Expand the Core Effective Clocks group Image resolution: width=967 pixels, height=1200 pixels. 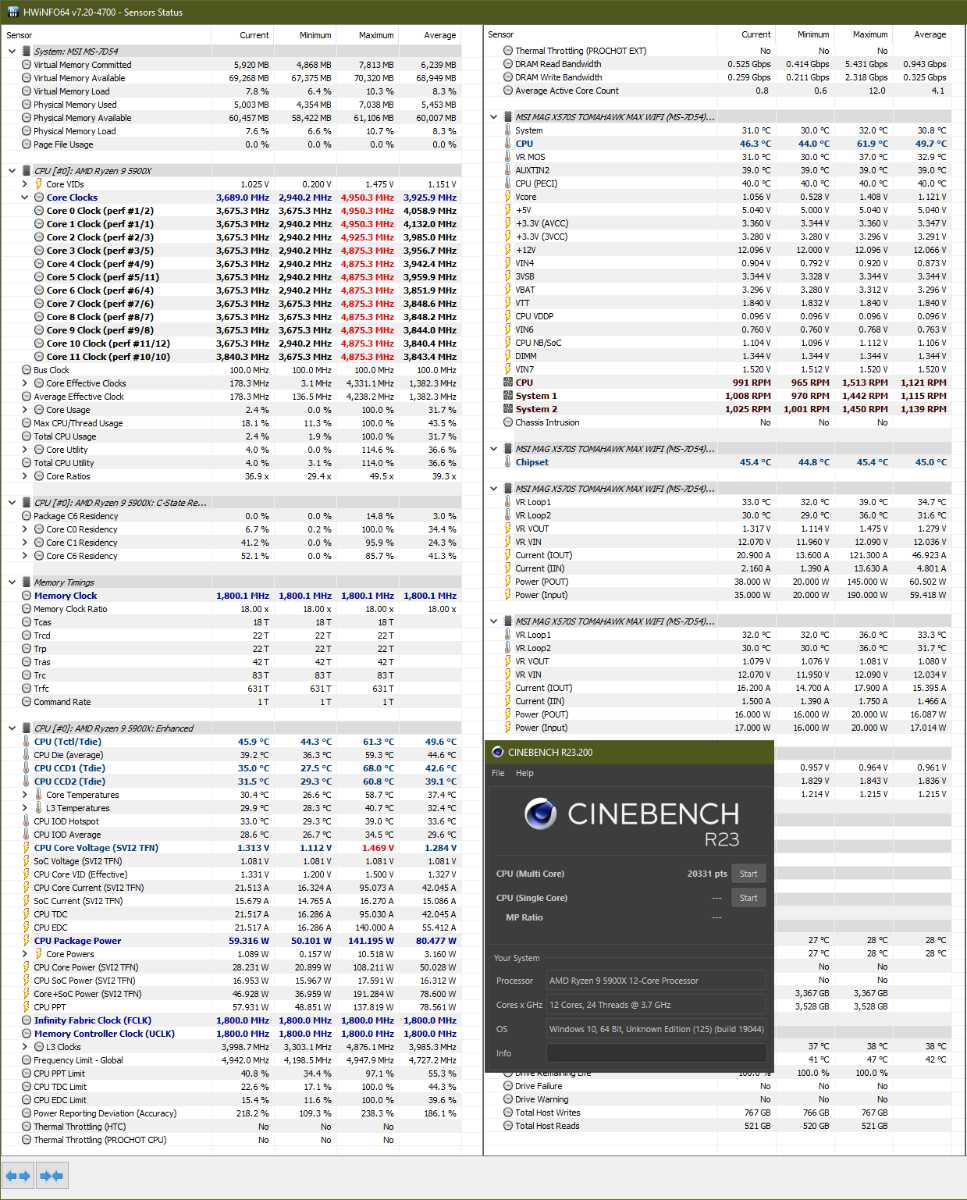[x=25, y=383]
